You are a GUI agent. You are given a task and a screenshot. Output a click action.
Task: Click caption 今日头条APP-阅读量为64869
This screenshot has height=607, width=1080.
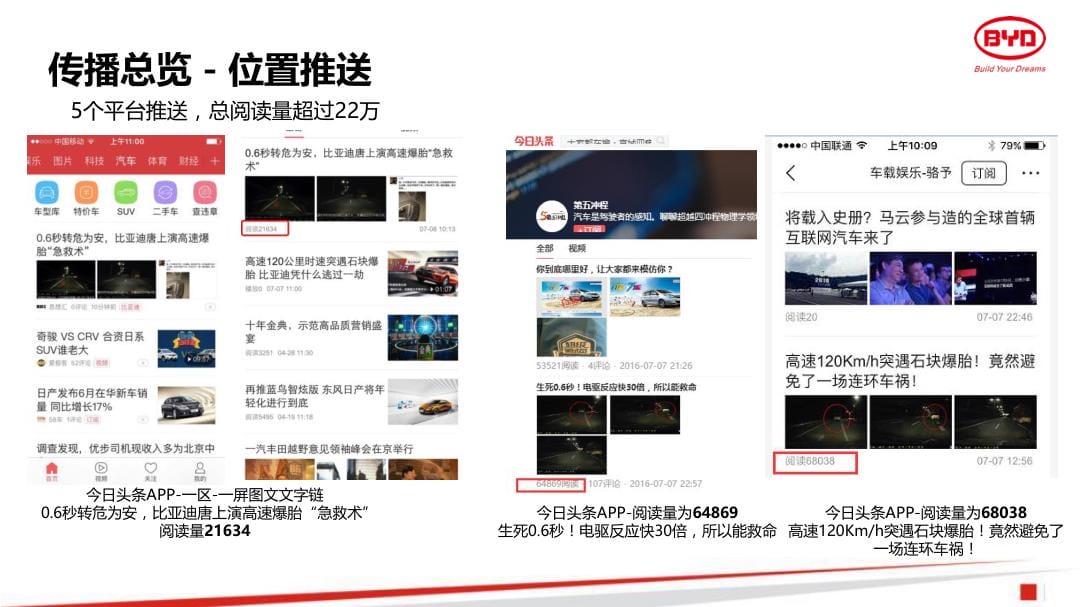pos(637,513)
